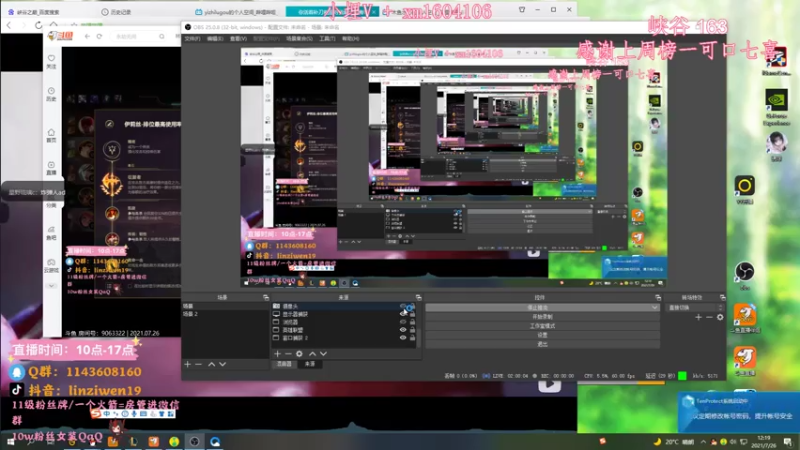Pop out the scenes dock panel
Viewport: 800px width, 450px height.
pos(266,297)
